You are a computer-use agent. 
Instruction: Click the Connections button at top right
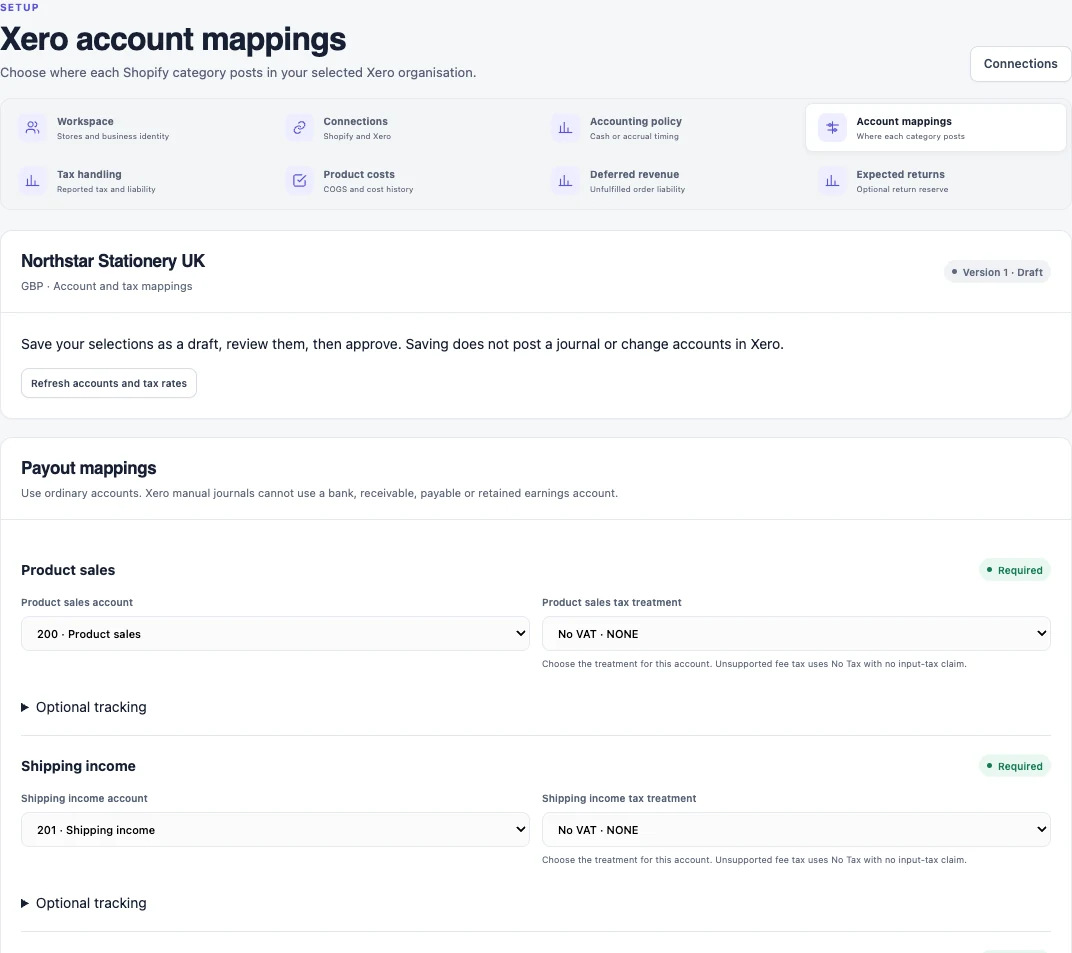pyautogui.click(x=1020, y=64)
